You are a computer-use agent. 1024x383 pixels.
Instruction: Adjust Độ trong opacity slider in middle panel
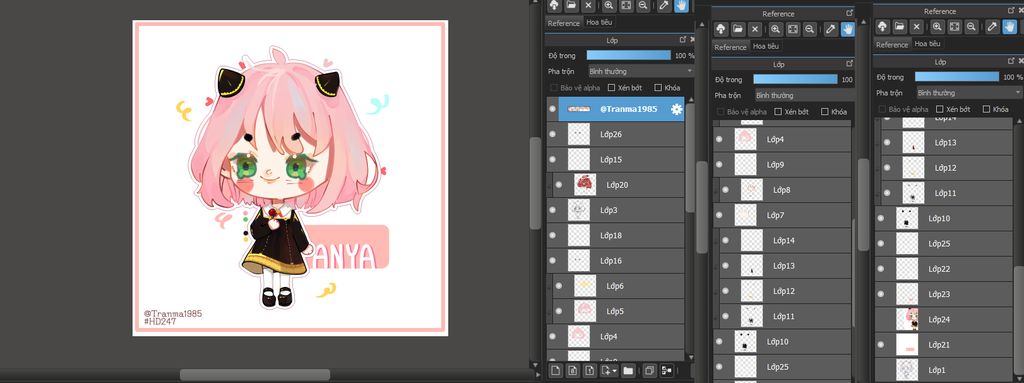click(x=795, y=79)
